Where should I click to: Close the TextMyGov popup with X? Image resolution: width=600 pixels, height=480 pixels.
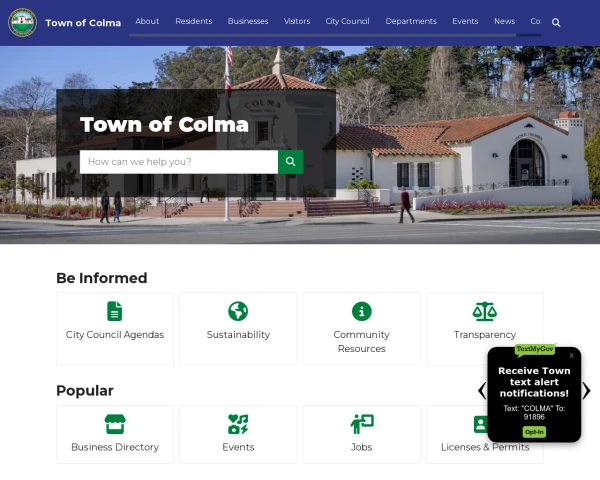click(x=571, y=356)
